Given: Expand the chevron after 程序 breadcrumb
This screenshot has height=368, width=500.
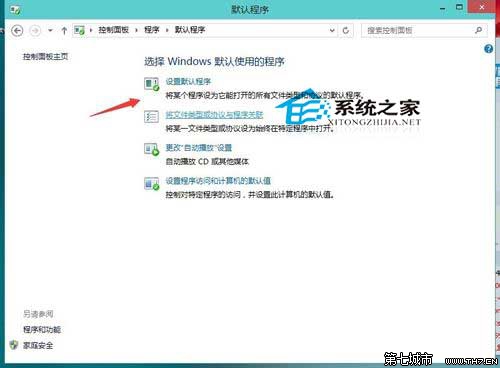Looking at the screenshot, I should (x=167, y=30).
